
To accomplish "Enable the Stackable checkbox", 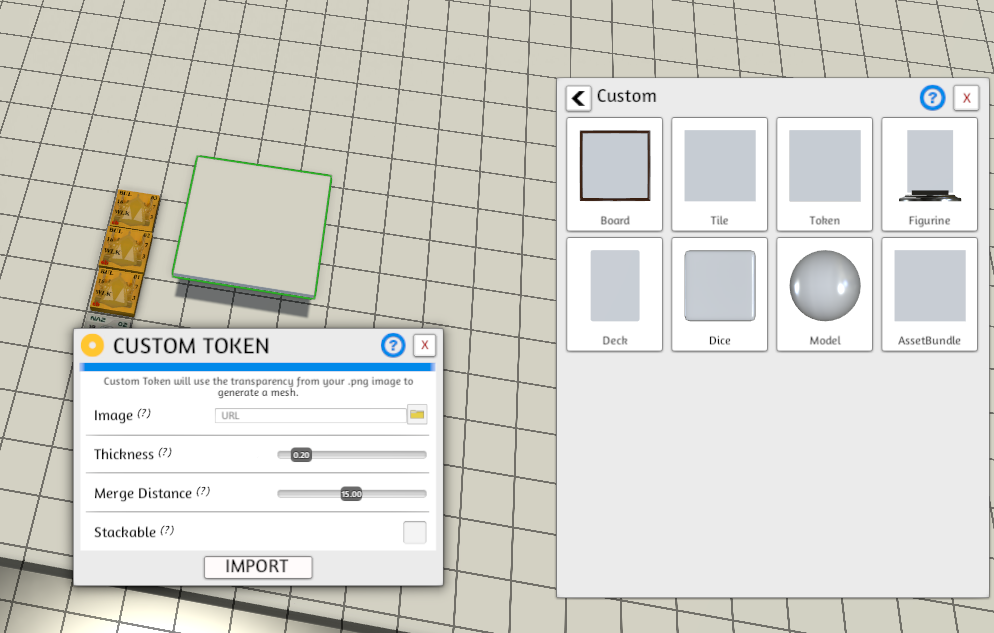I will (x=415, y=532).
